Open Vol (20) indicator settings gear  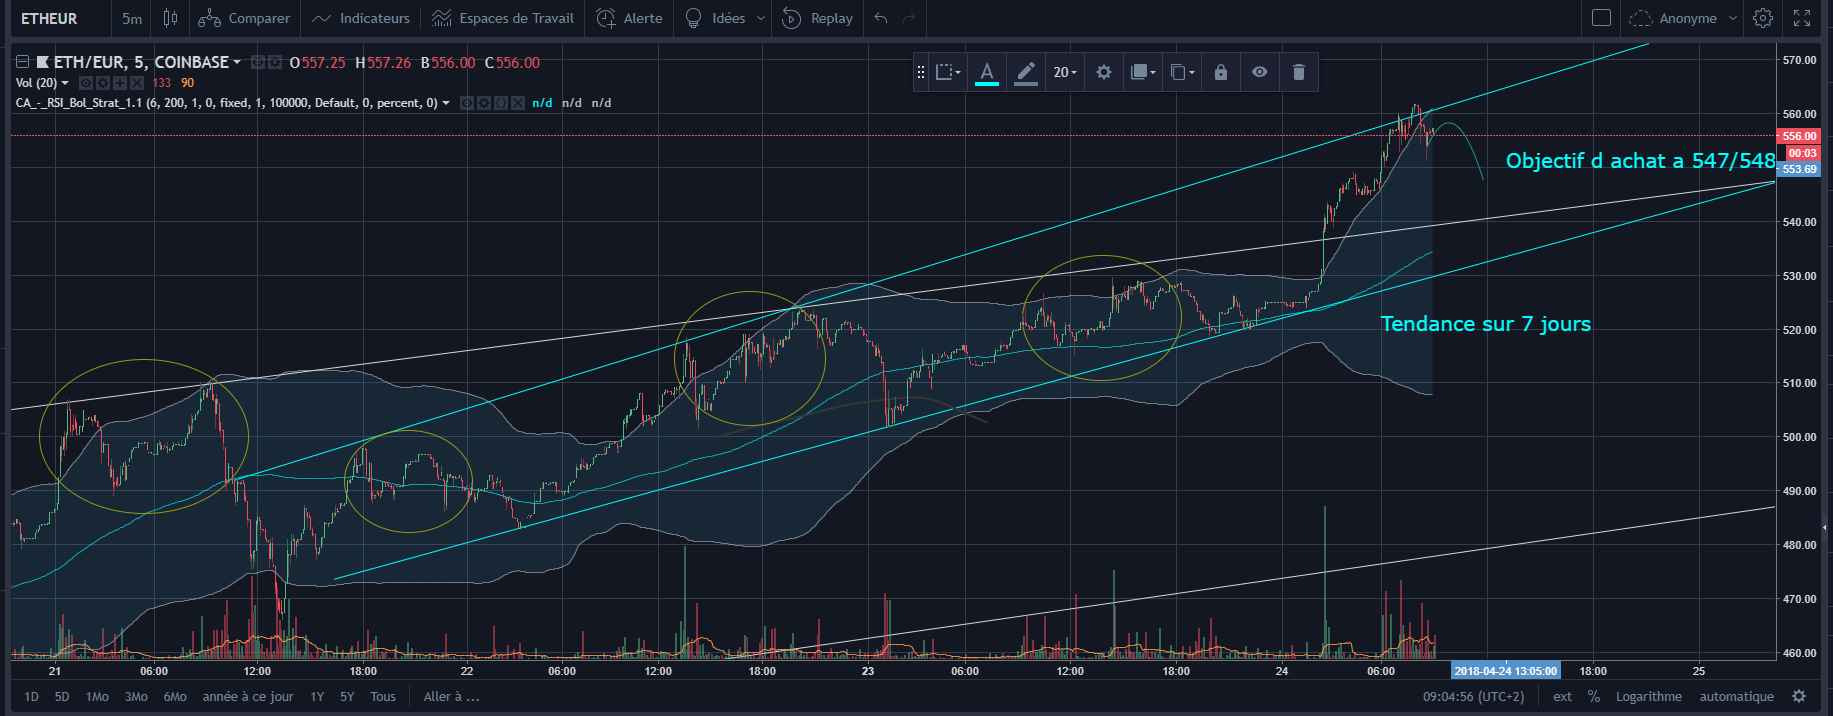pyautogui.click(x=102, y=83)
